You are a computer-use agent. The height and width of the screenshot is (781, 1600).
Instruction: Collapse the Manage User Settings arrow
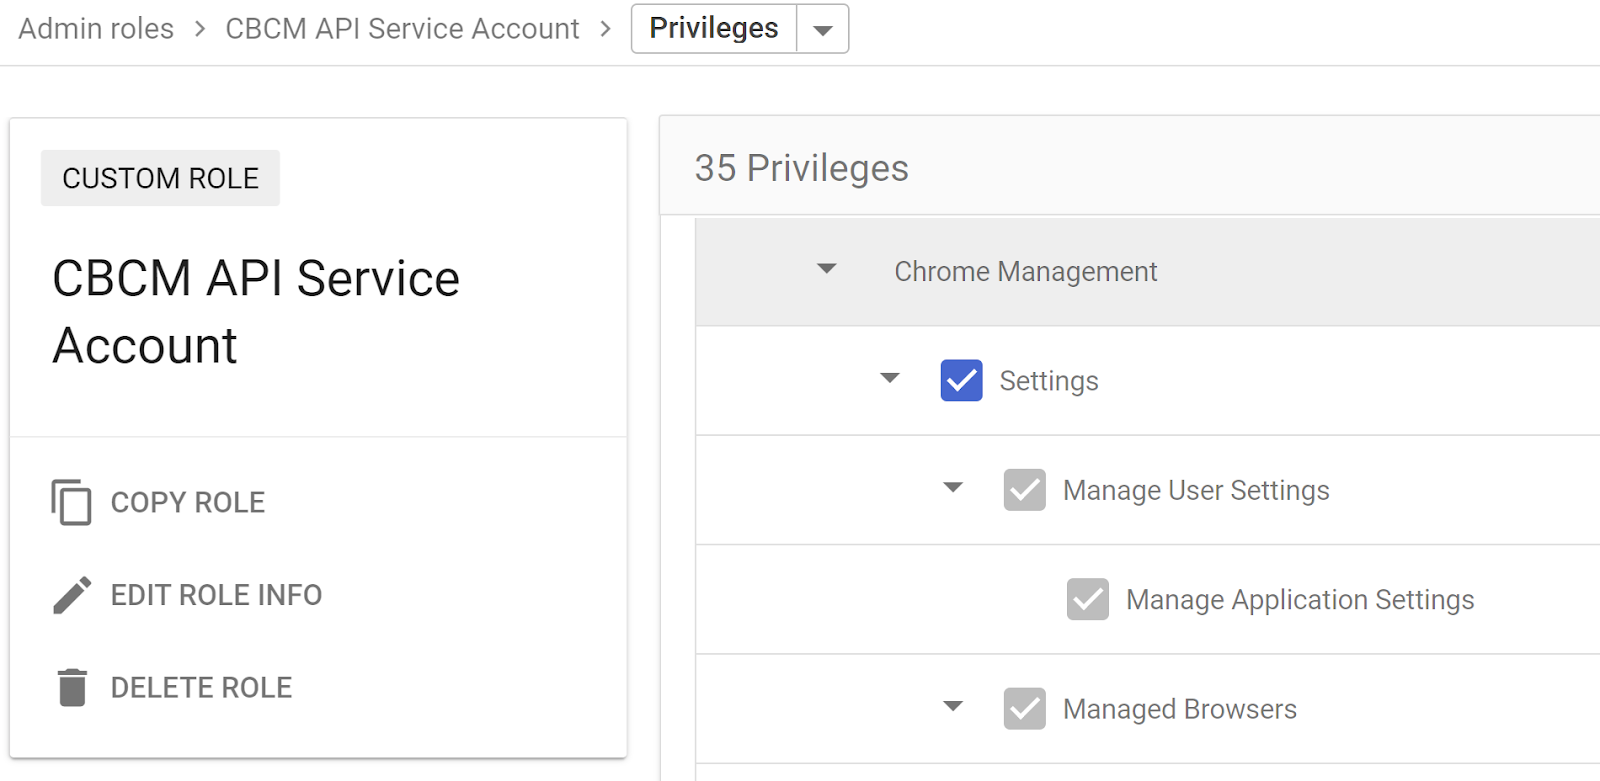pos(952,488)
